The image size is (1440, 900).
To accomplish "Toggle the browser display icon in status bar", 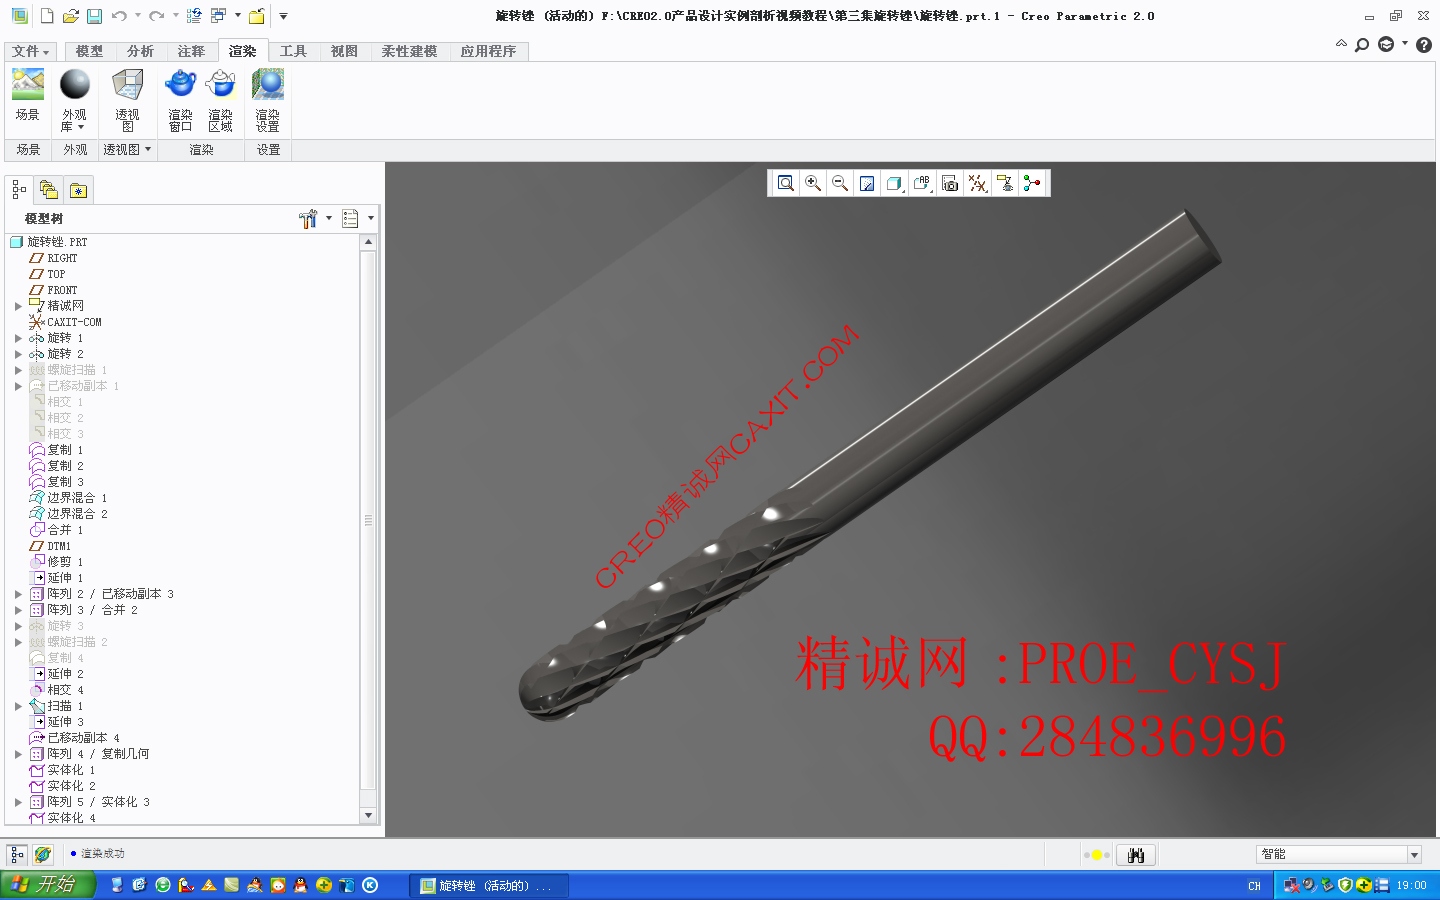I will coord(43,855).
